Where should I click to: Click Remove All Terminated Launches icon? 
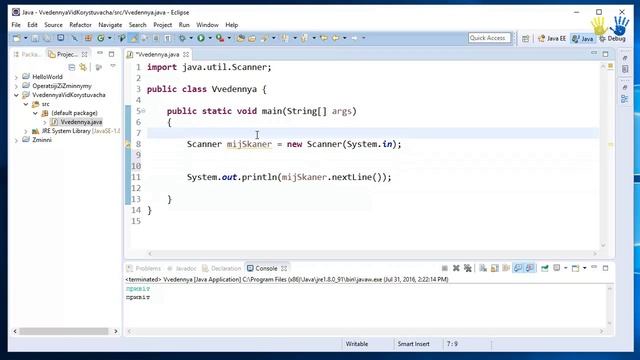coord(468,268)
